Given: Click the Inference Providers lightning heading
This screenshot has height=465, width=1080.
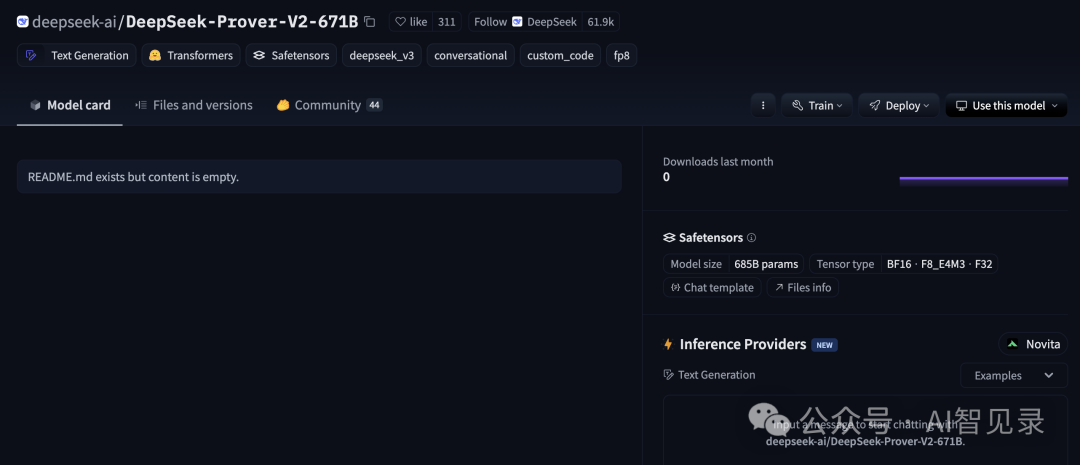Looking at the screenshot, I should pos(734,344).
